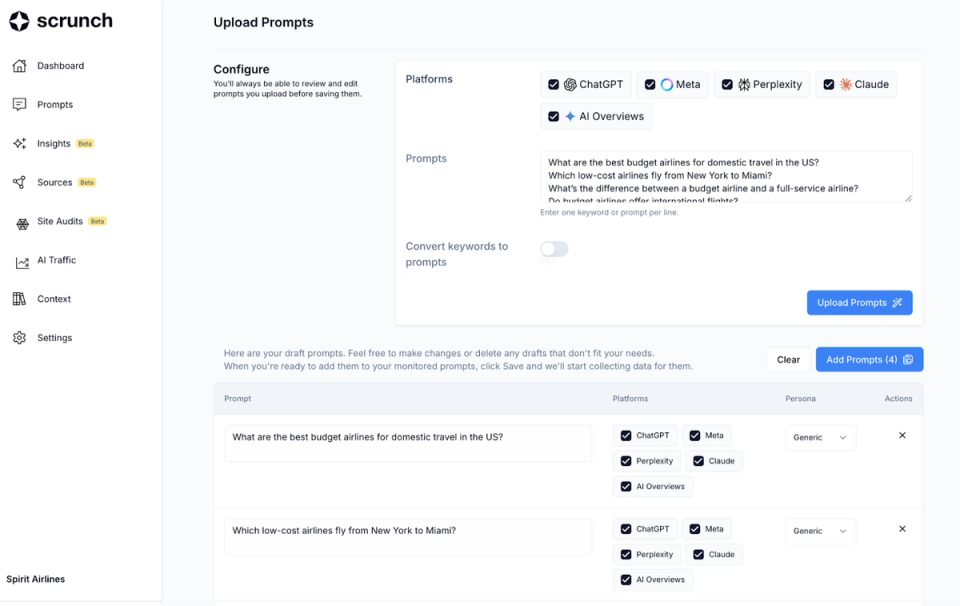Screen dimensions: 960x606
Task: Grab the Prompts textarea resize handle
Action: click(908, 198)
